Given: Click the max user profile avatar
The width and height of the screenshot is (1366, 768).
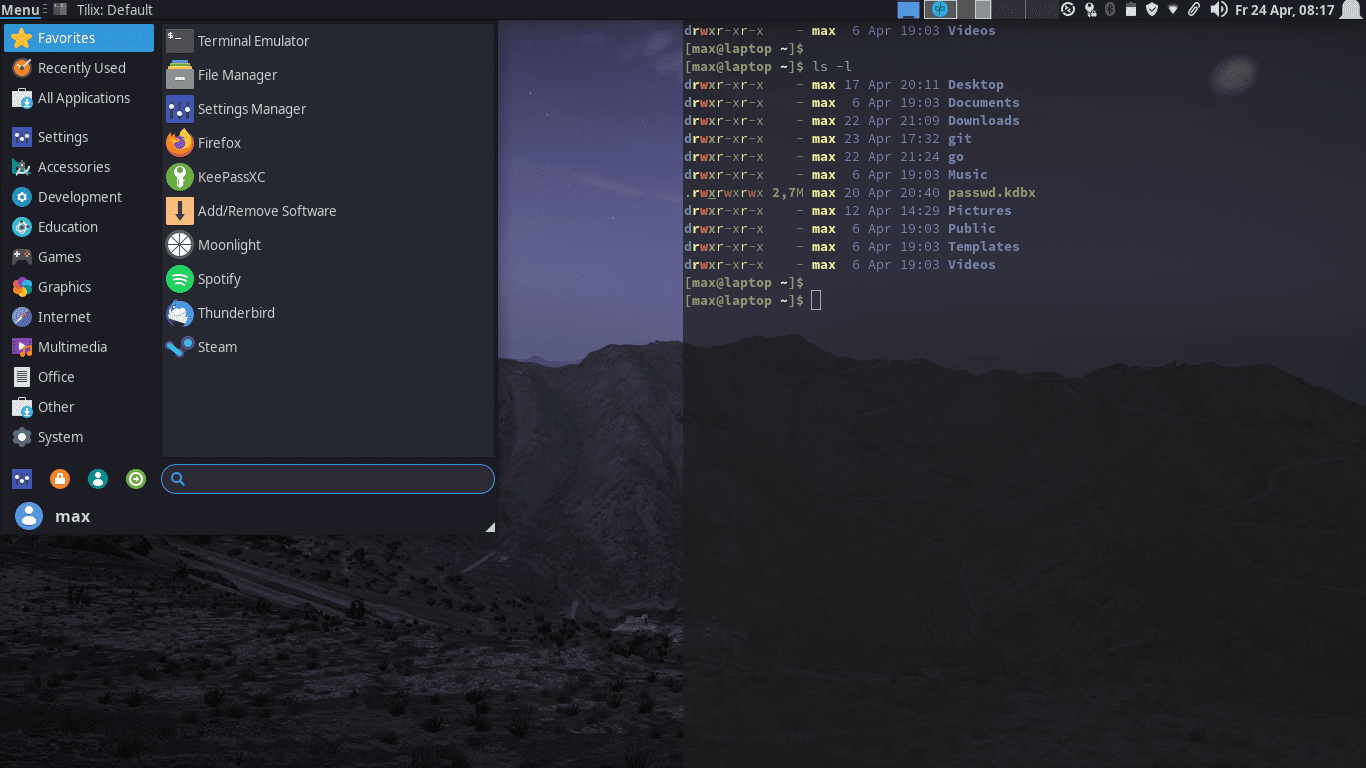Looking at the screenshot, I should click(x=29, y=516).
